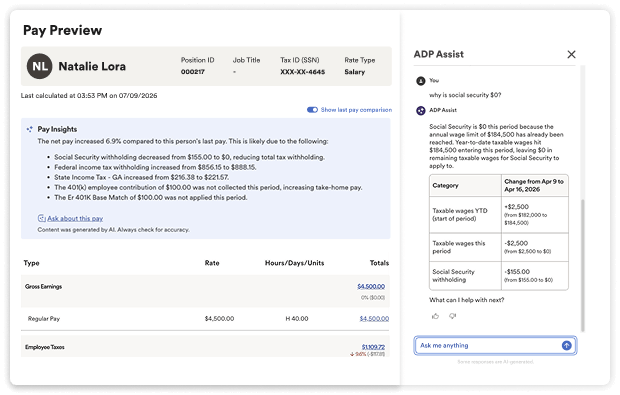Click the 0% ($0.00) comparison under Gross Earnings
This screenshot has width=620, height=395.
pos(373,297)
